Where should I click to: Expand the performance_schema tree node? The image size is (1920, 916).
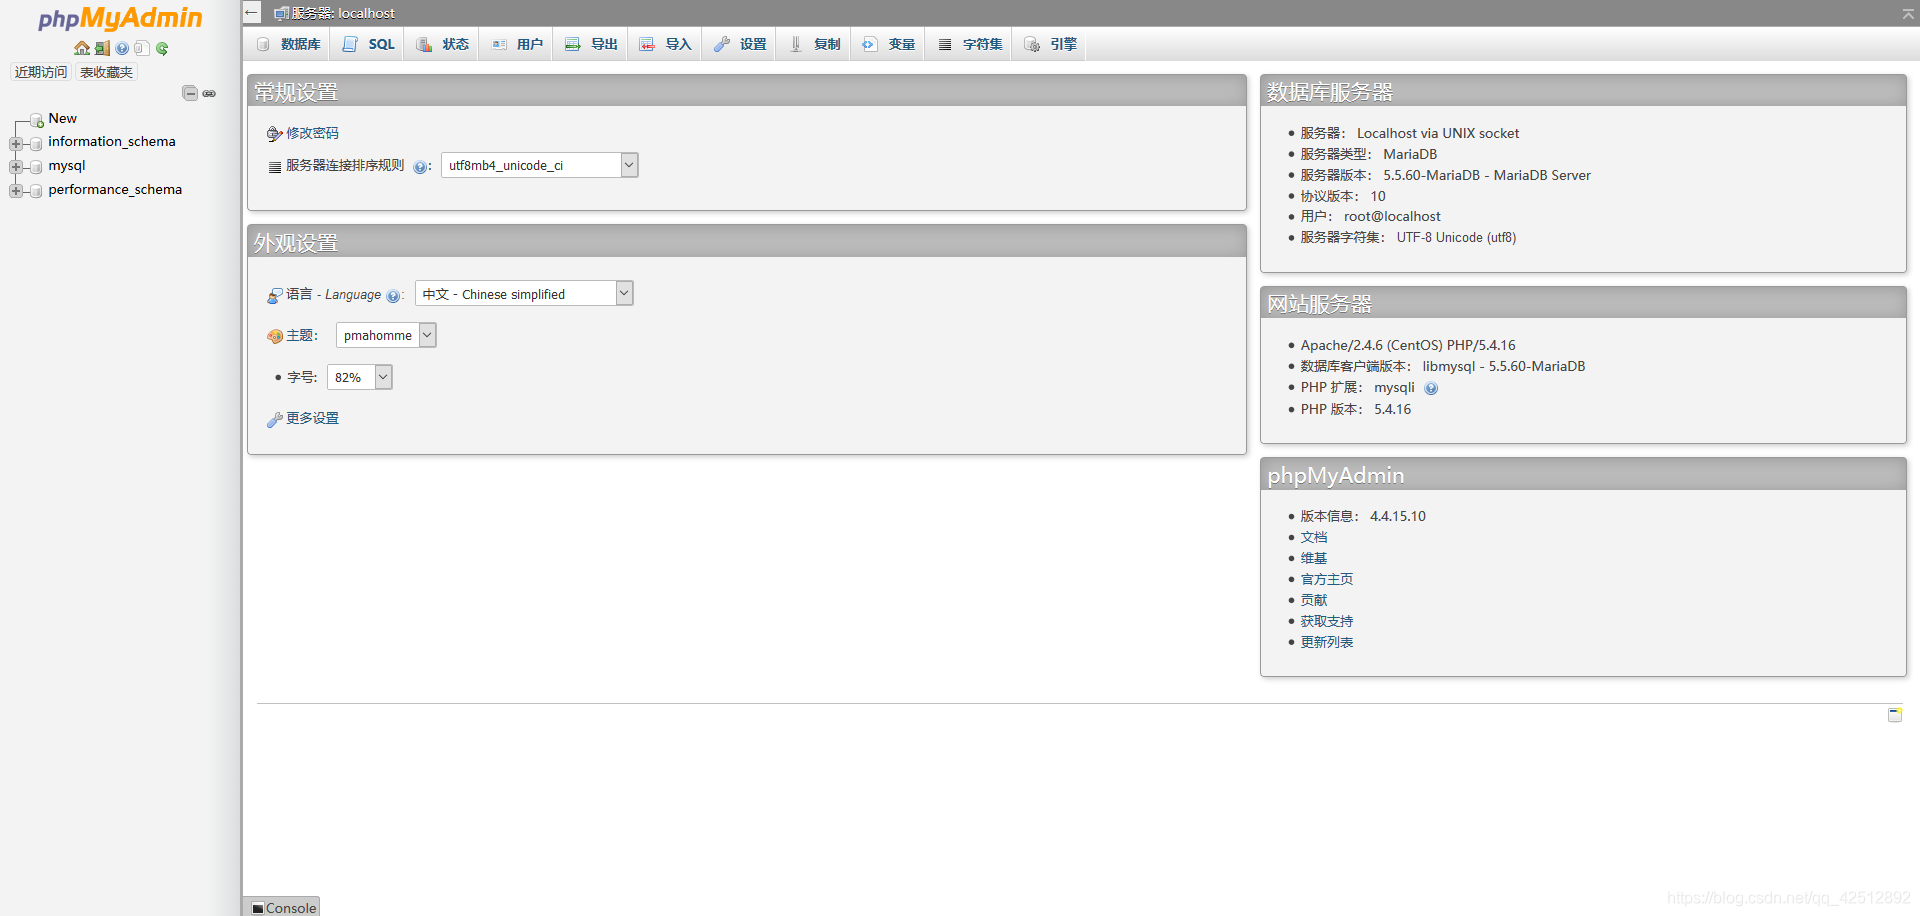(16, 191)
